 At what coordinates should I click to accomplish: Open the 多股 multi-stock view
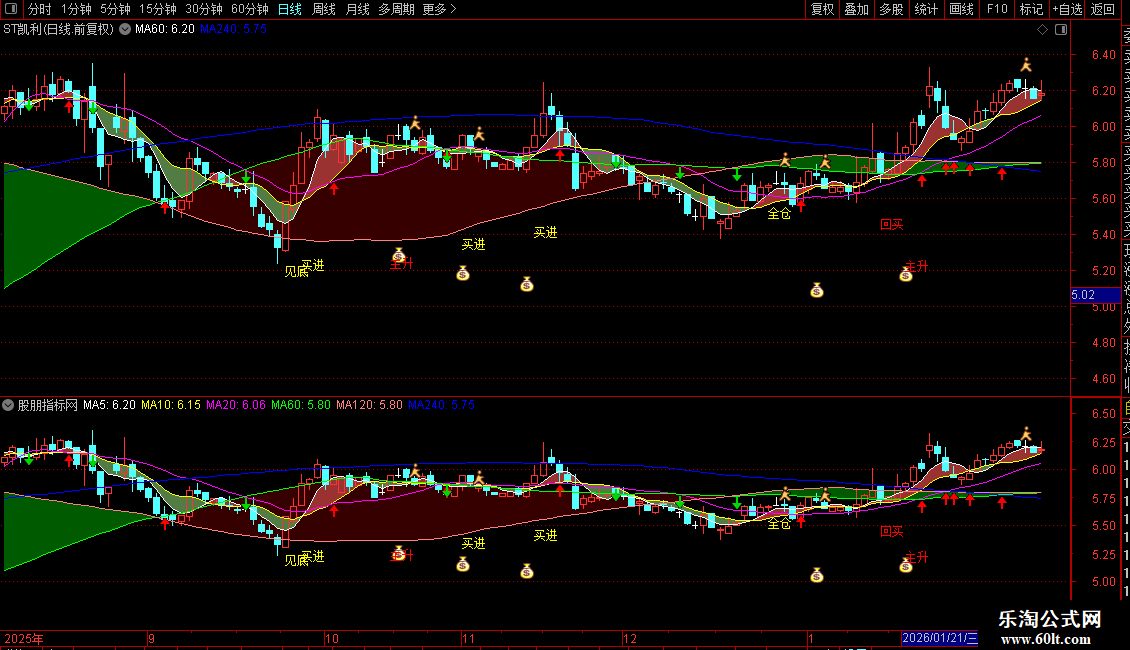(891, 9)
